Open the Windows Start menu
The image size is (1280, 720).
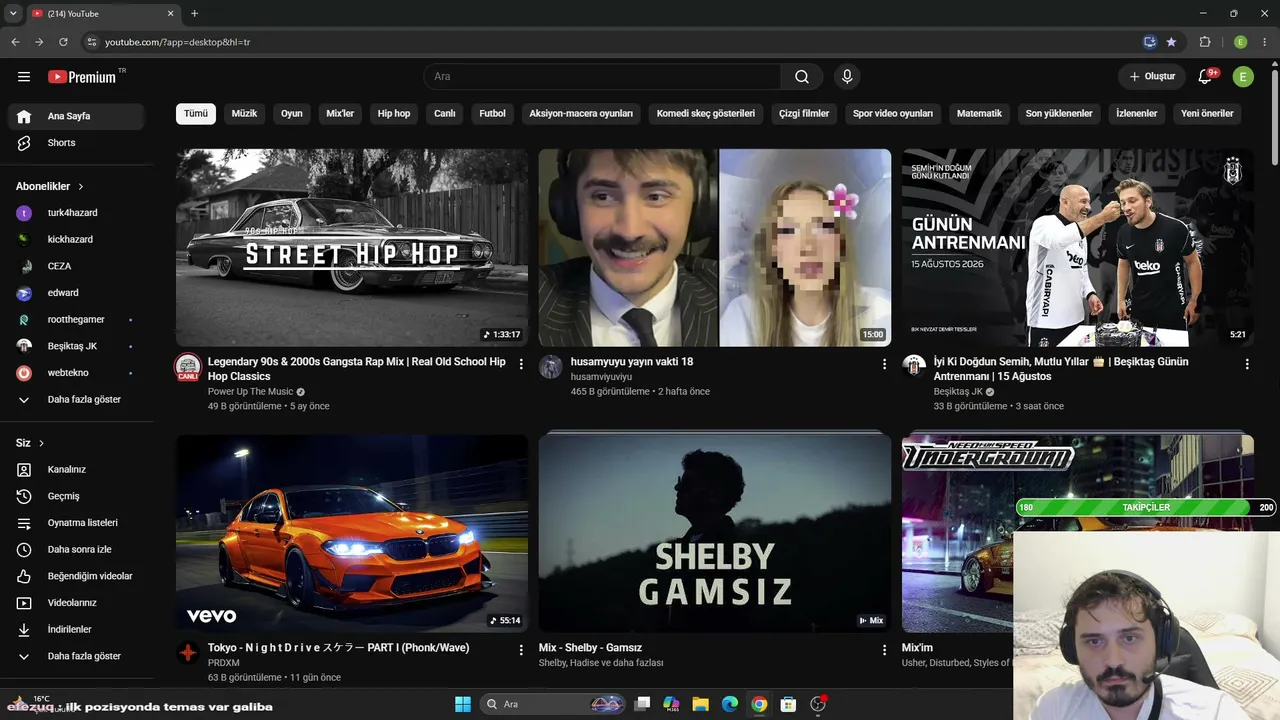pyautogui.click(x=463, y=704)
